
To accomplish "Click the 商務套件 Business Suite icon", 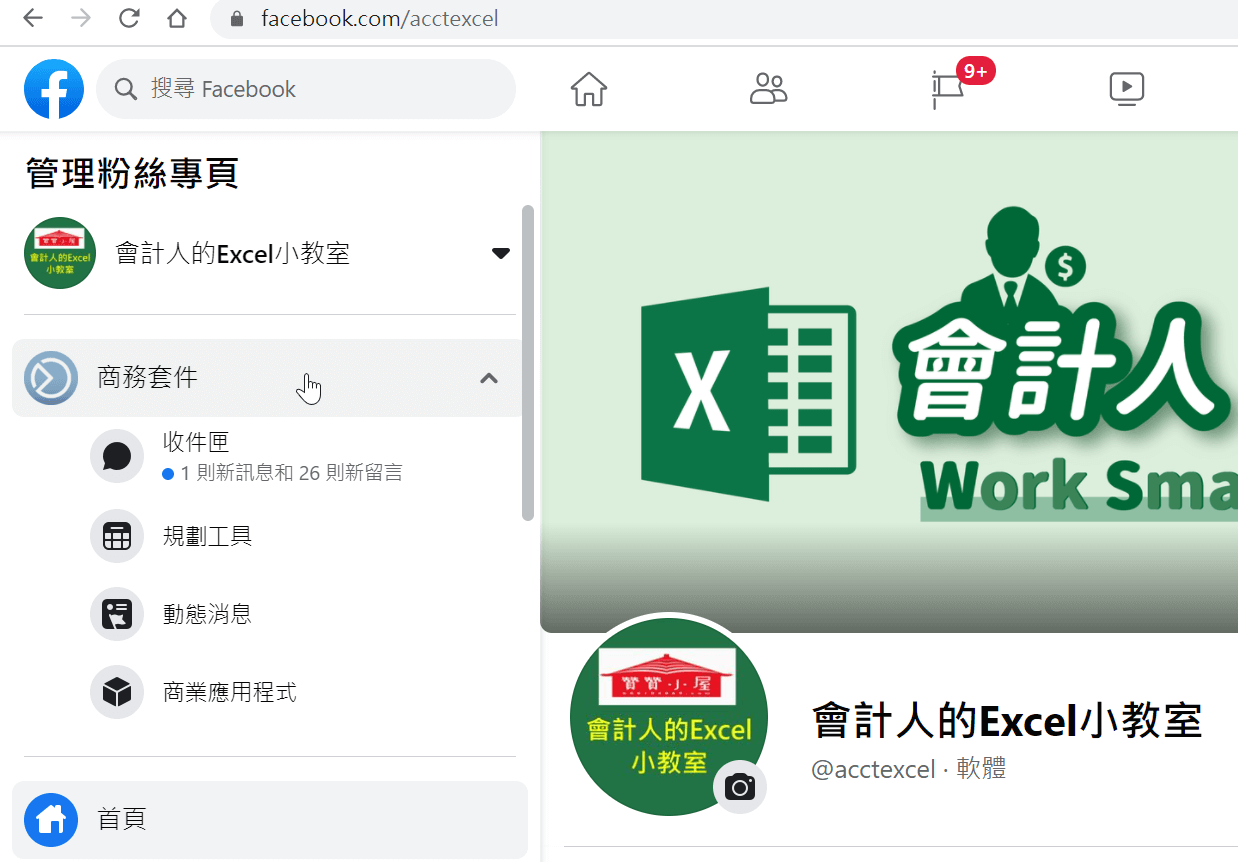I will pyautogui.click(x=51, y=378).
